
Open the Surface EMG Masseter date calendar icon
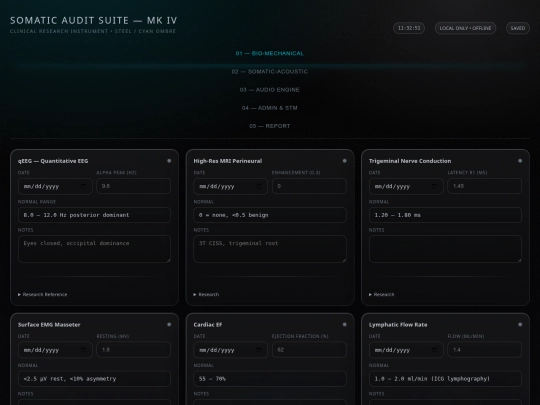(83, 350)
